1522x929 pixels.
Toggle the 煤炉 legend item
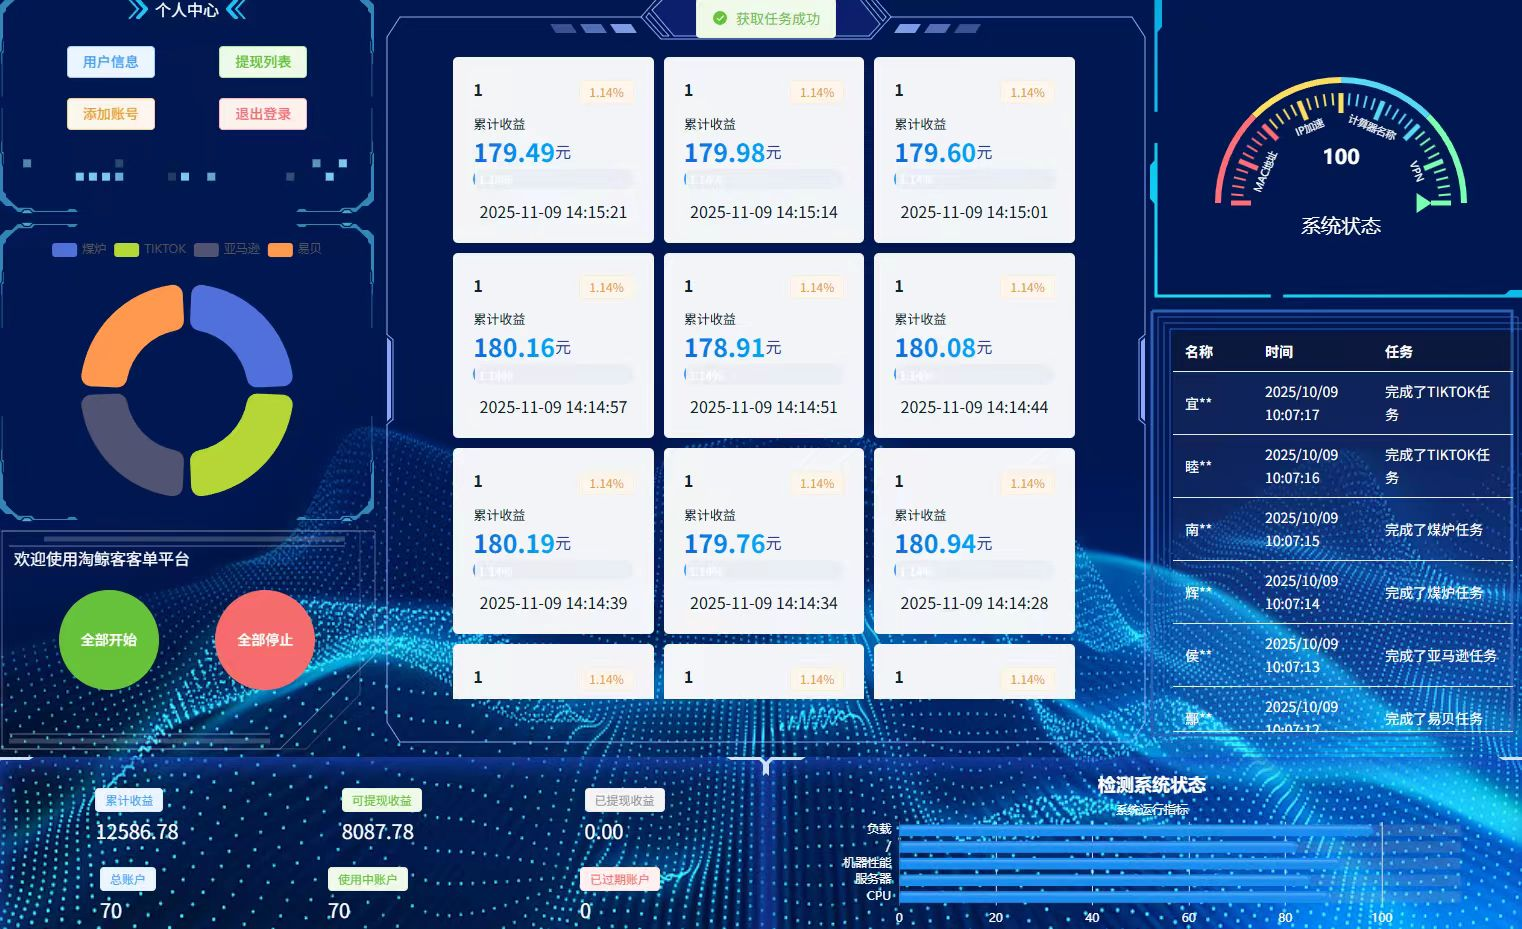coord(78,249)
